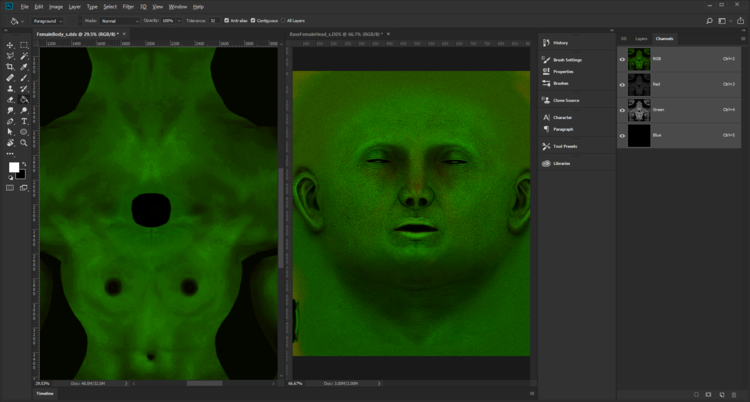750x402 pixels.
Task: Select the Eyedropper tool
Action: click(24, 67)
